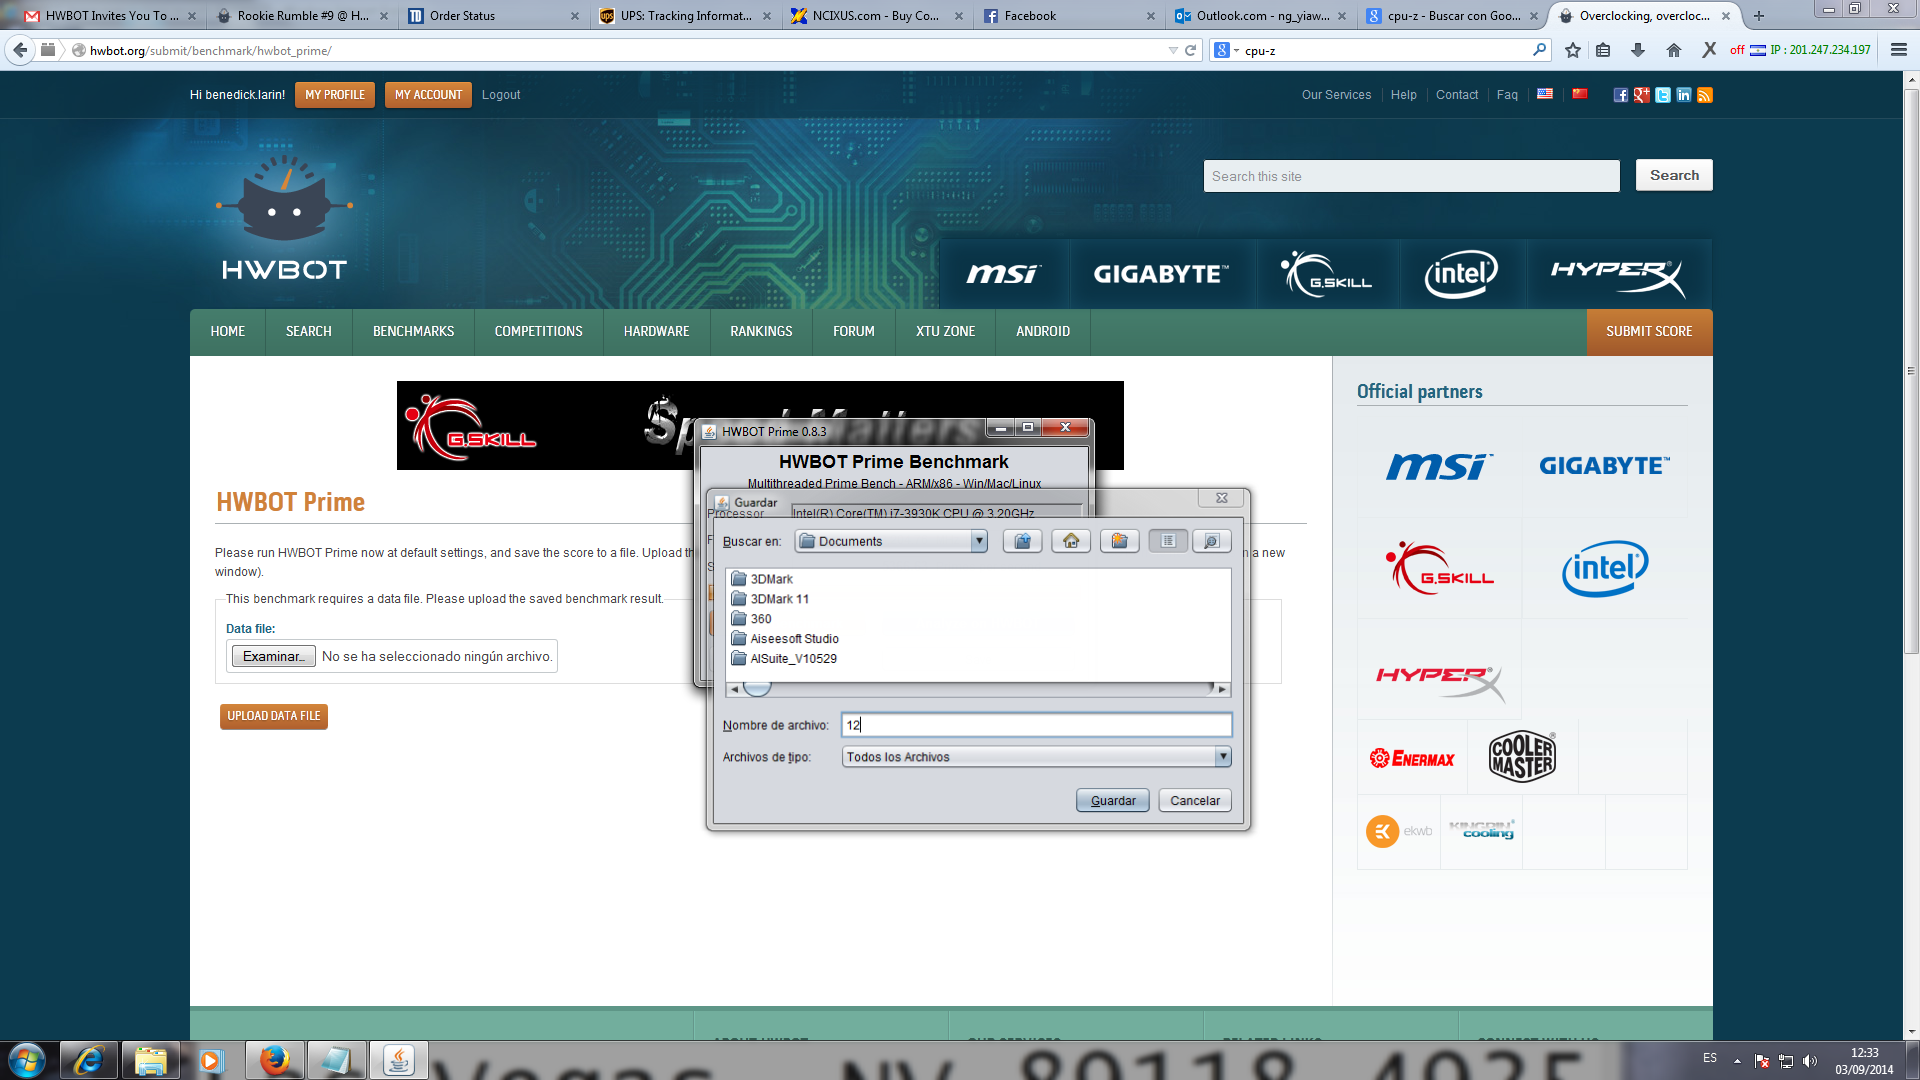Click the Nombre de archivo text field
Image resolution: width=1920 pixels, height=1080 pixels.
(1036, 725)
